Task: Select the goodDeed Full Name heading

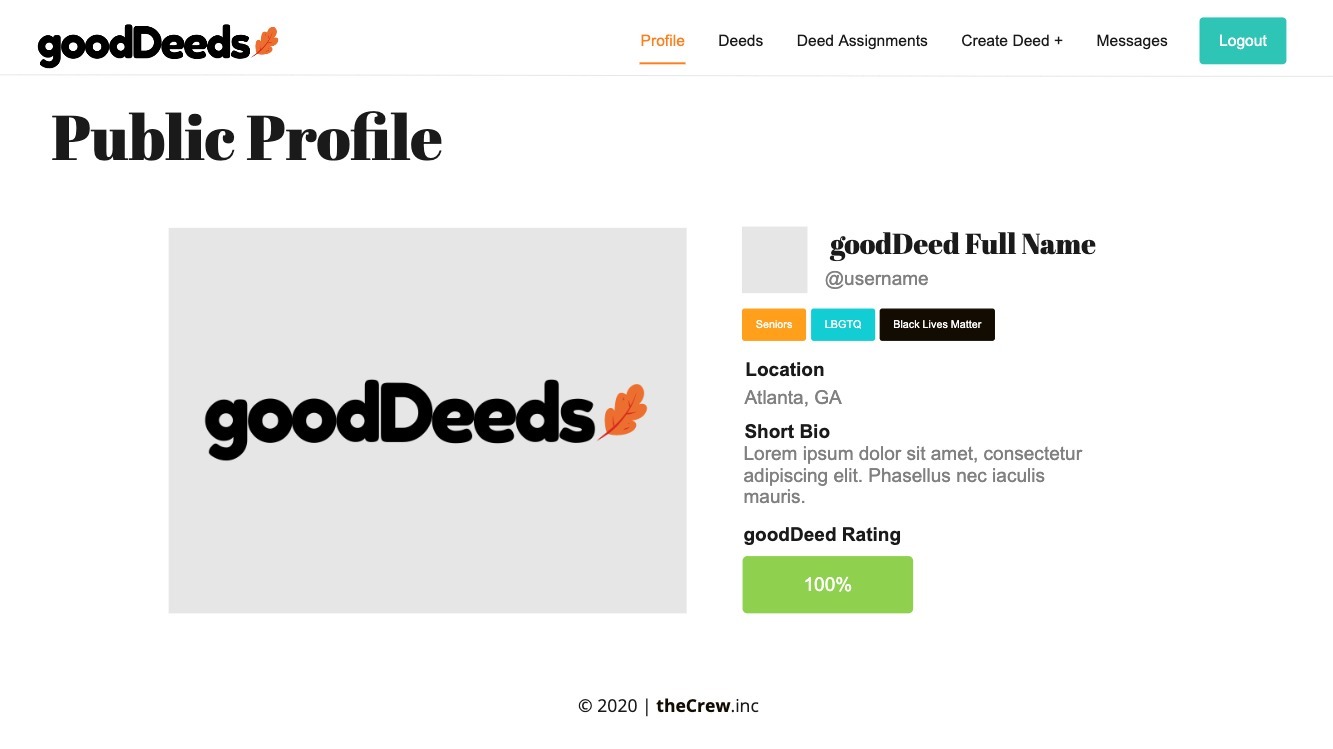Action: tap(962, 244)
